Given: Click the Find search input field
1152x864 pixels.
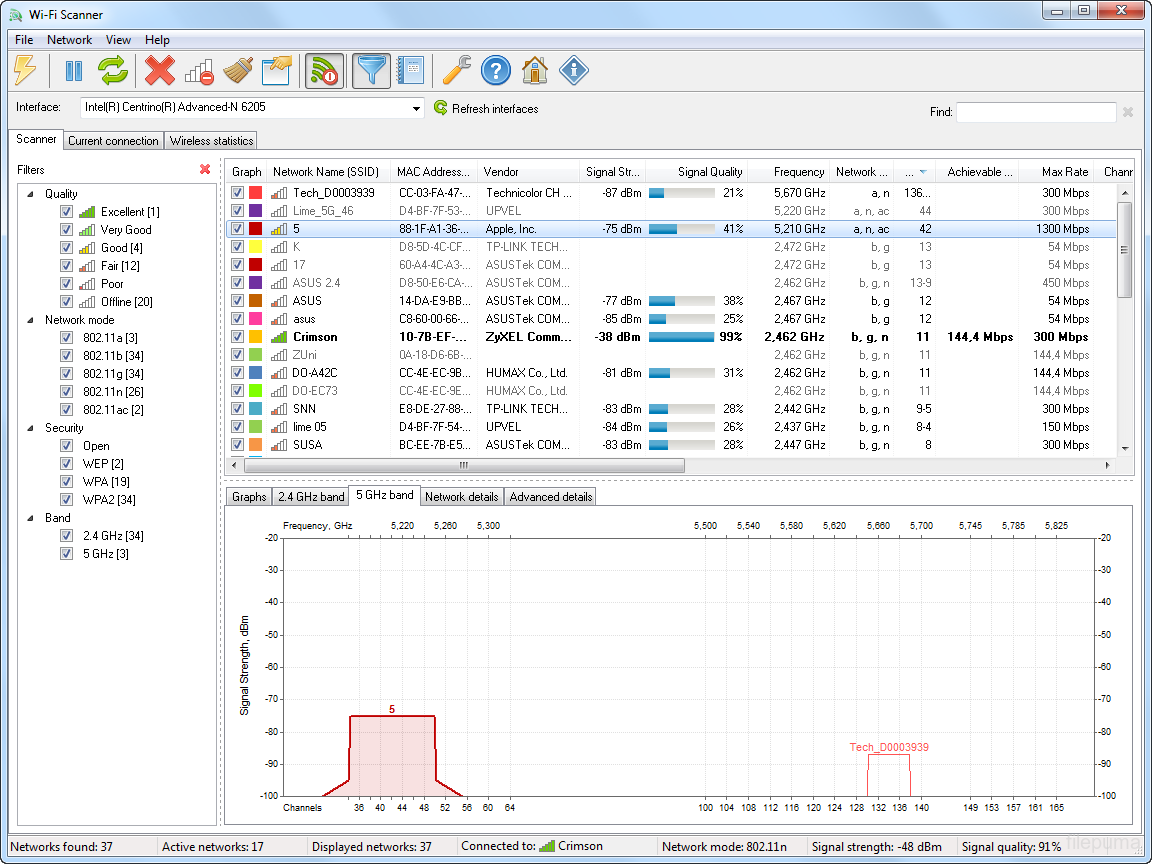Looking at the screenshot, I should pos(1035,112).
